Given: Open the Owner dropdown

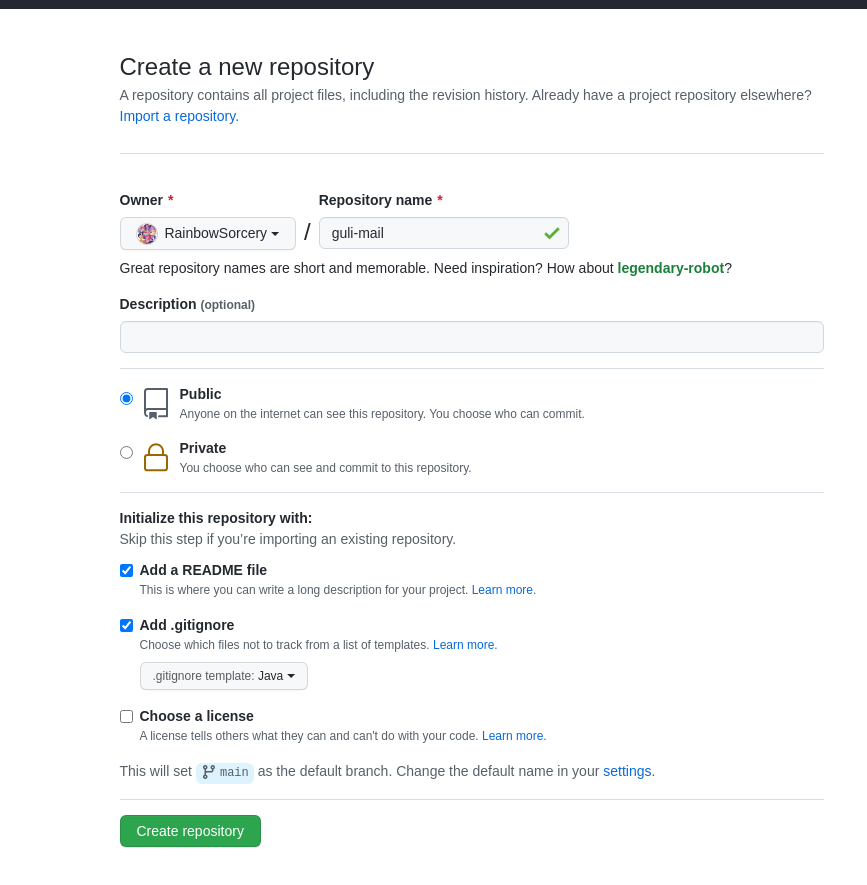Looking at the screenshot, I should (208, 233).
